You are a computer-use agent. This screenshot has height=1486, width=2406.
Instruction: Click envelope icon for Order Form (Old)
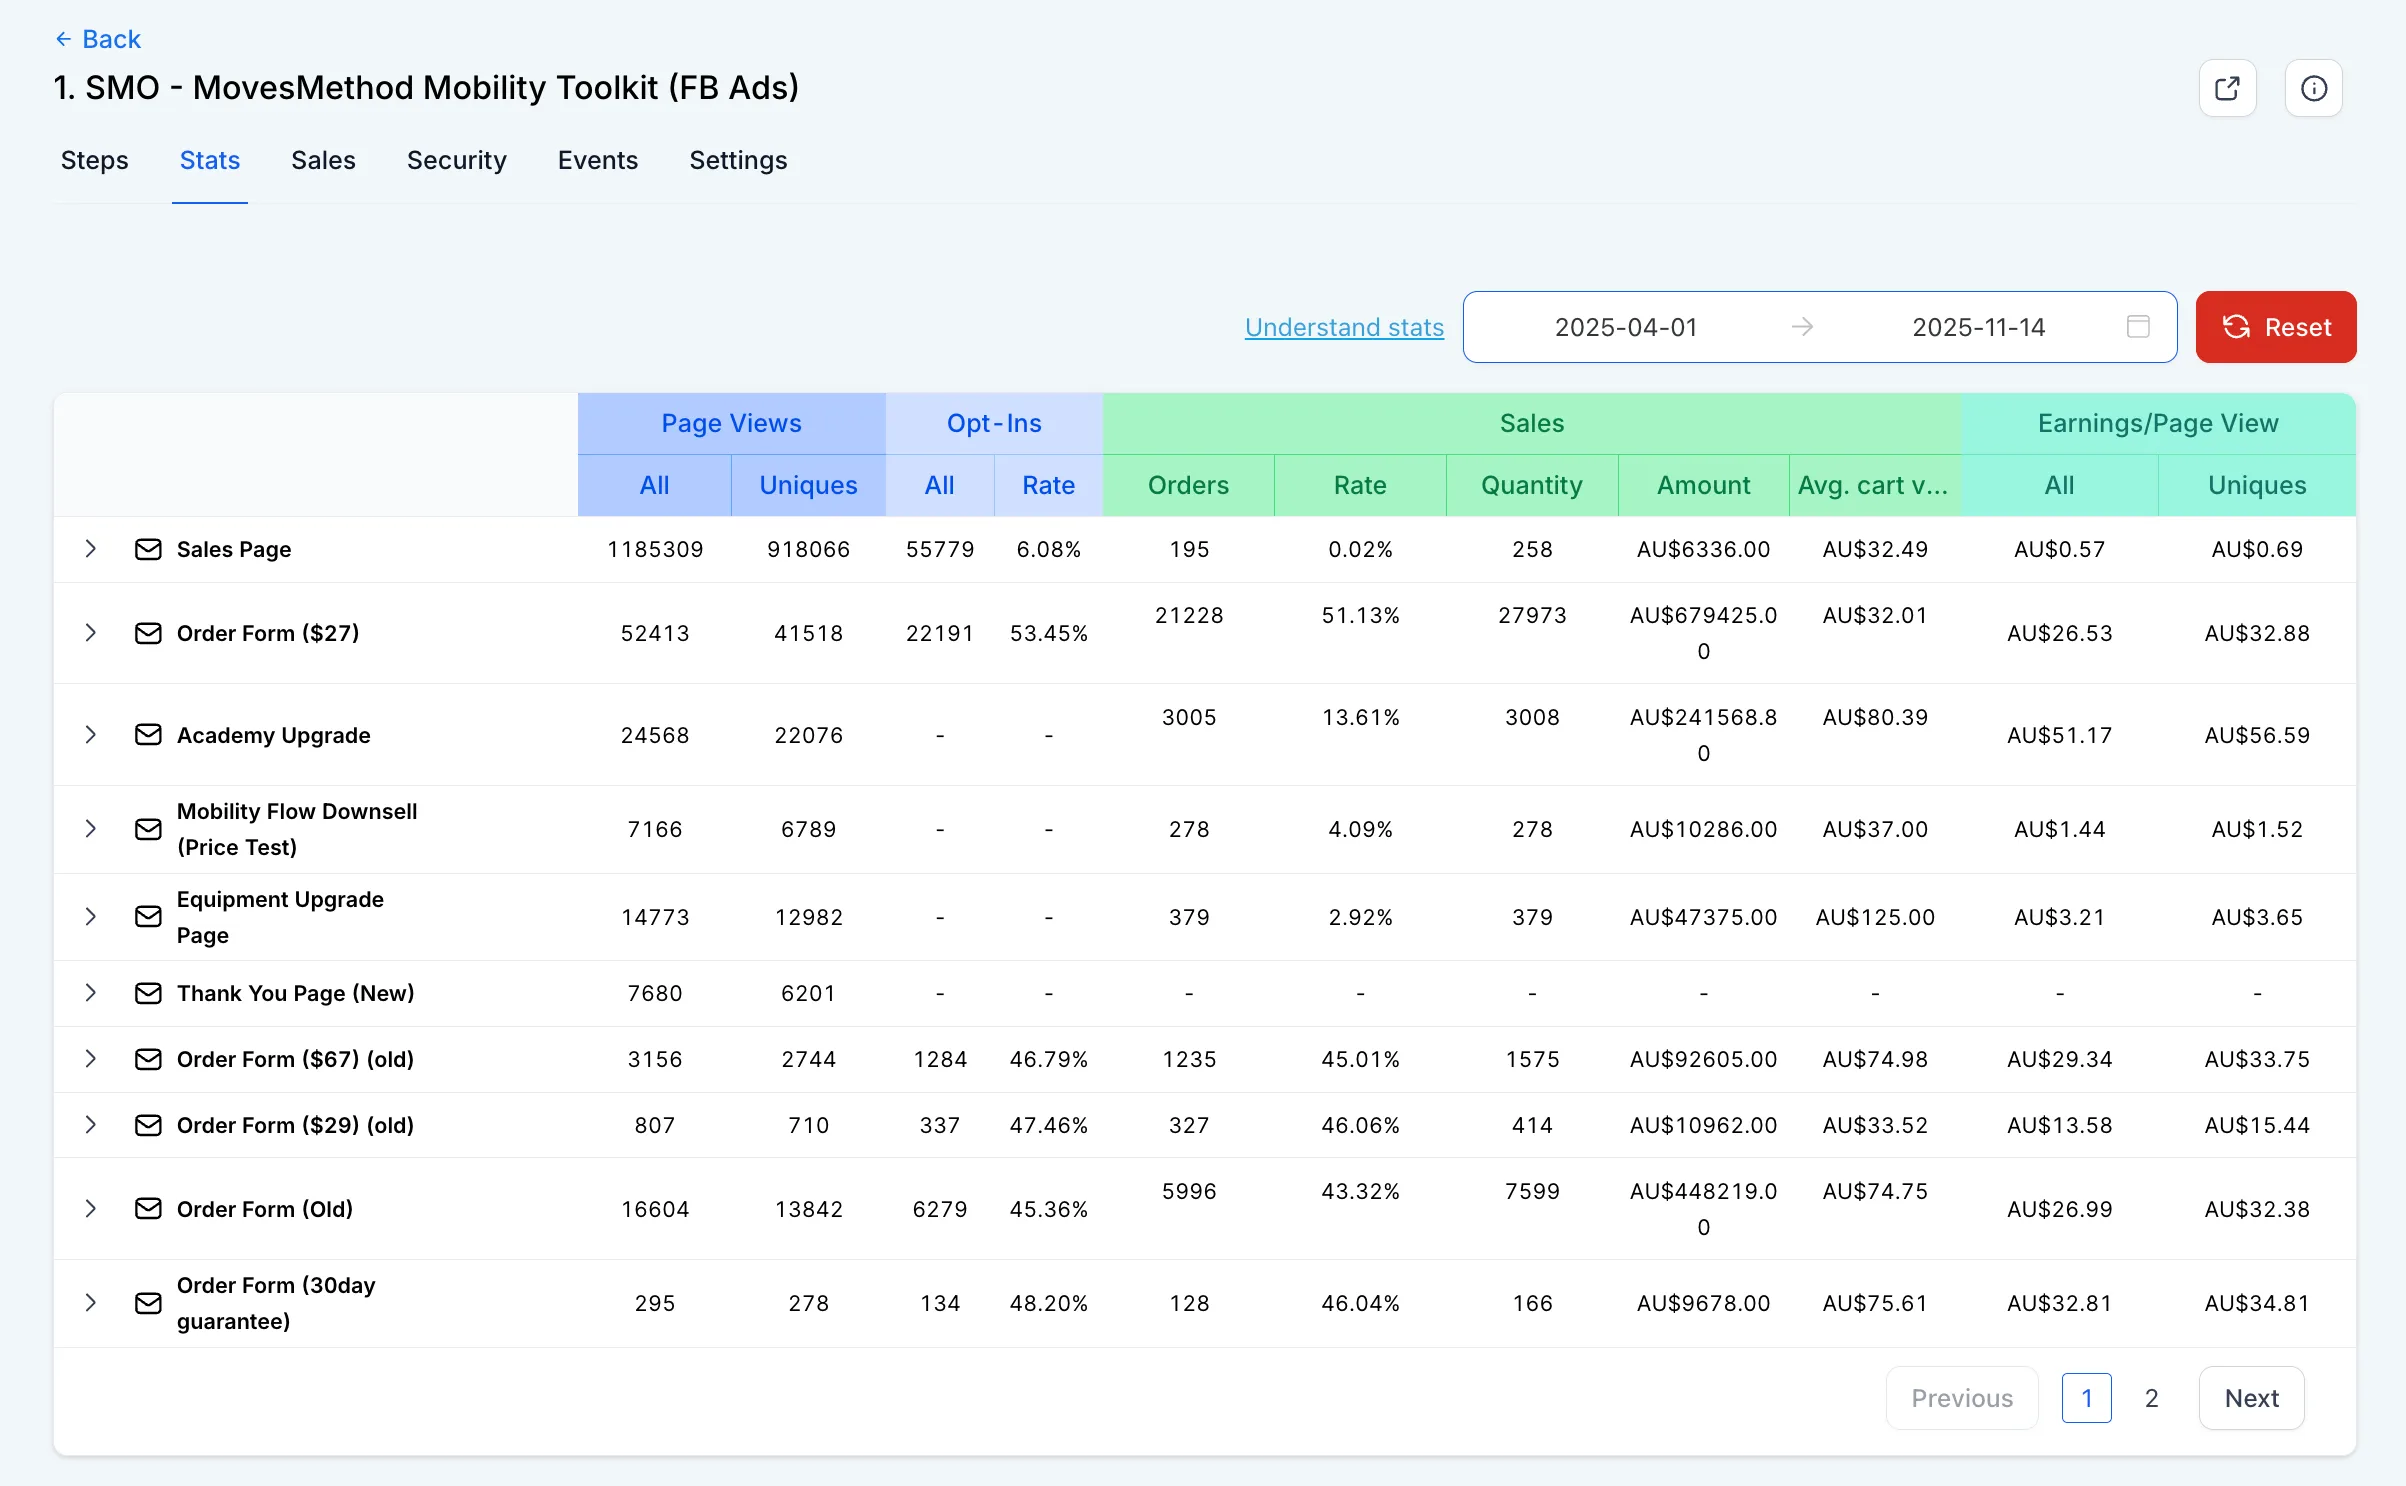click(148, 1209)
